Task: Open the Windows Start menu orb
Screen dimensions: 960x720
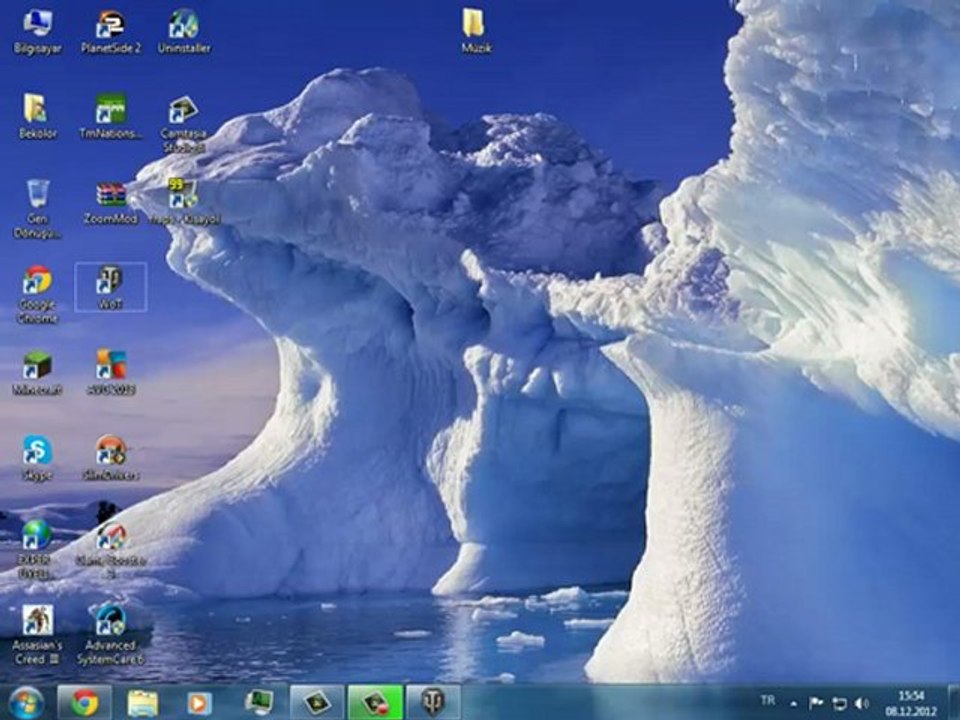Action: 26,702
